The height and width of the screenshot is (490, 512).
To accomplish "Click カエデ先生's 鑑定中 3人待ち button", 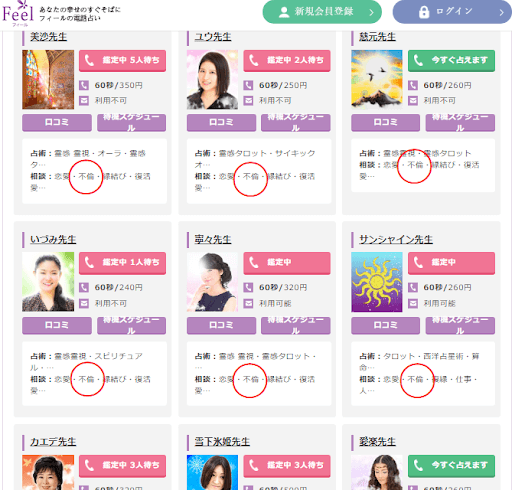I will pos(122,466).
